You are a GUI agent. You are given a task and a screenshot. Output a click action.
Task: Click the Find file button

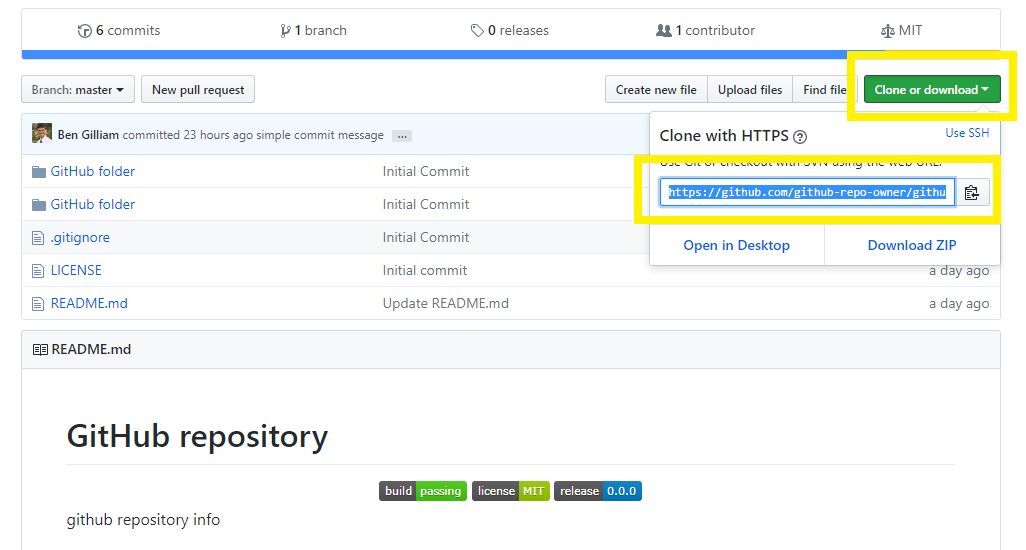click(x=824, y=90)
